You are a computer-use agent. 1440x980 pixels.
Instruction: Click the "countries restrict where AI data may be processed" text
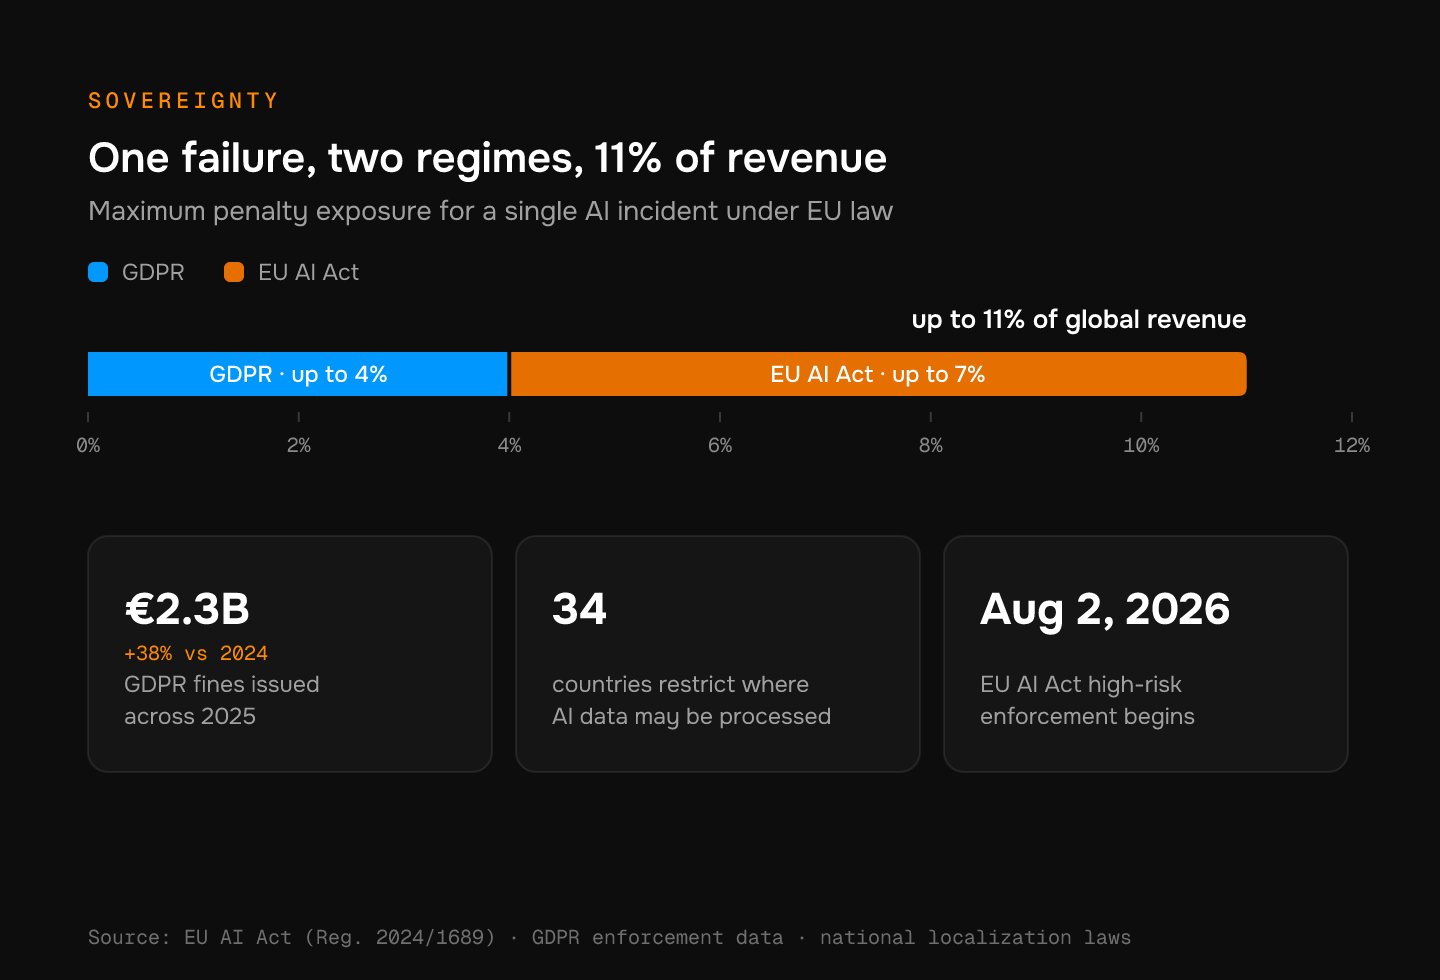(691, 700)
